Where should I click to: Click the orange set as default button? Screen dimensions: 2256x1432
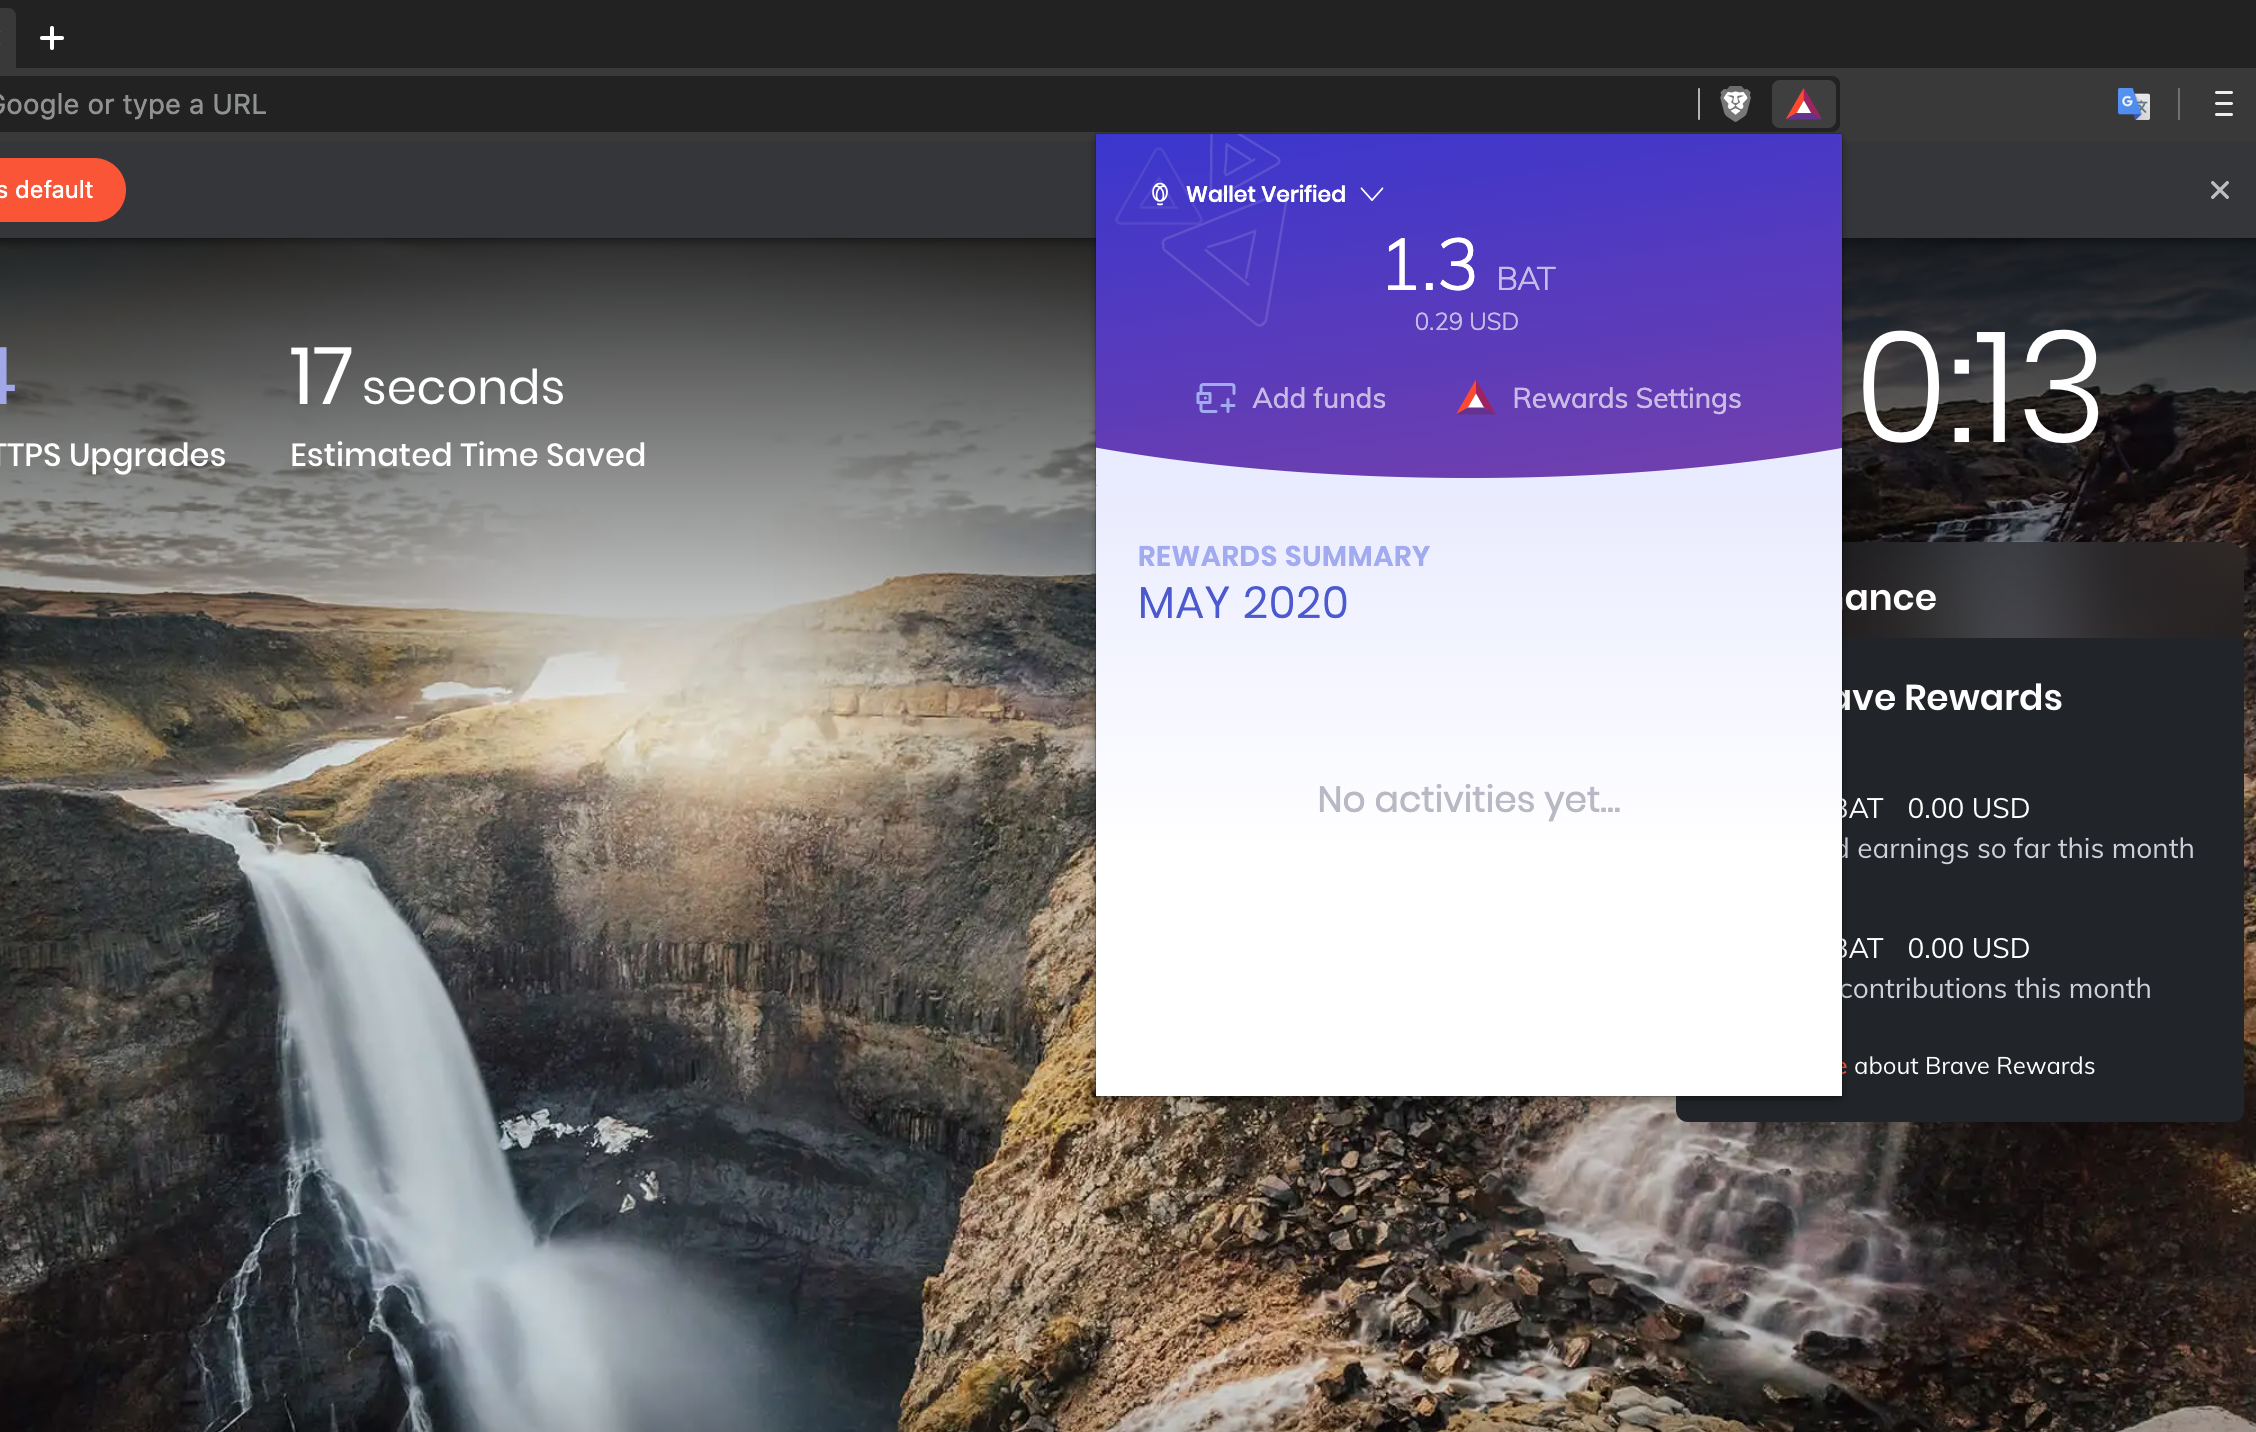tap(56, 190)
